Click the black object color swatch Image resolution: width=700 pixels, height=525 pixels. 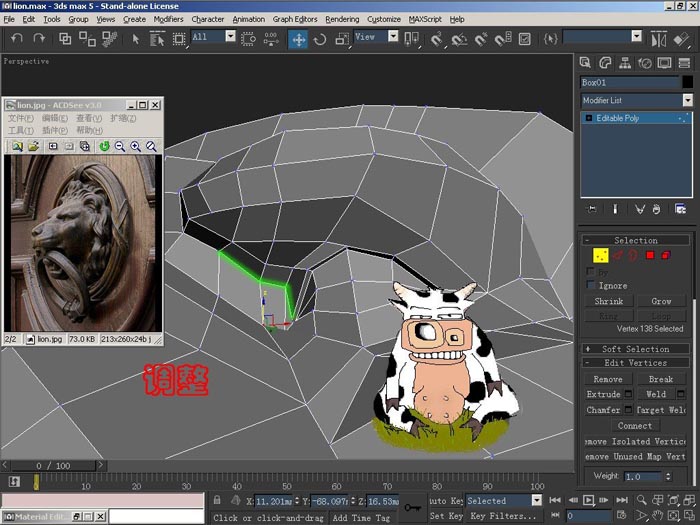coord(688,82)
